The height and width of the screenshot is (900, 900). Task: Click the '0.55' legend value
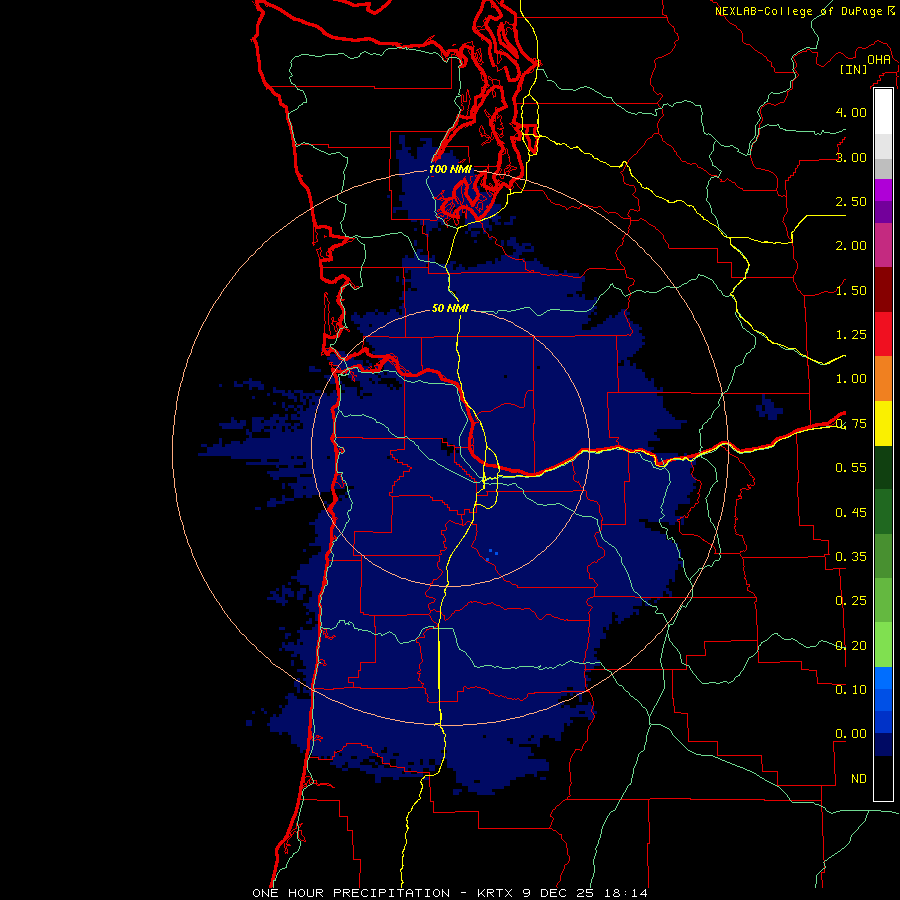point(851,468)
